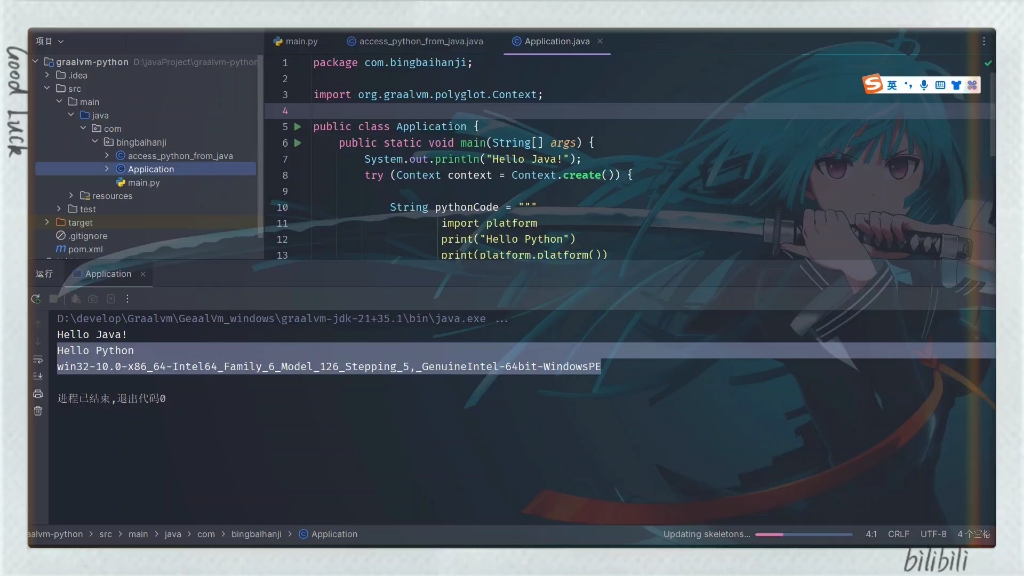This screenshot has width=1024, height=576.
Task: Switch to the main.py editor tab
Action: coord(296,41)
